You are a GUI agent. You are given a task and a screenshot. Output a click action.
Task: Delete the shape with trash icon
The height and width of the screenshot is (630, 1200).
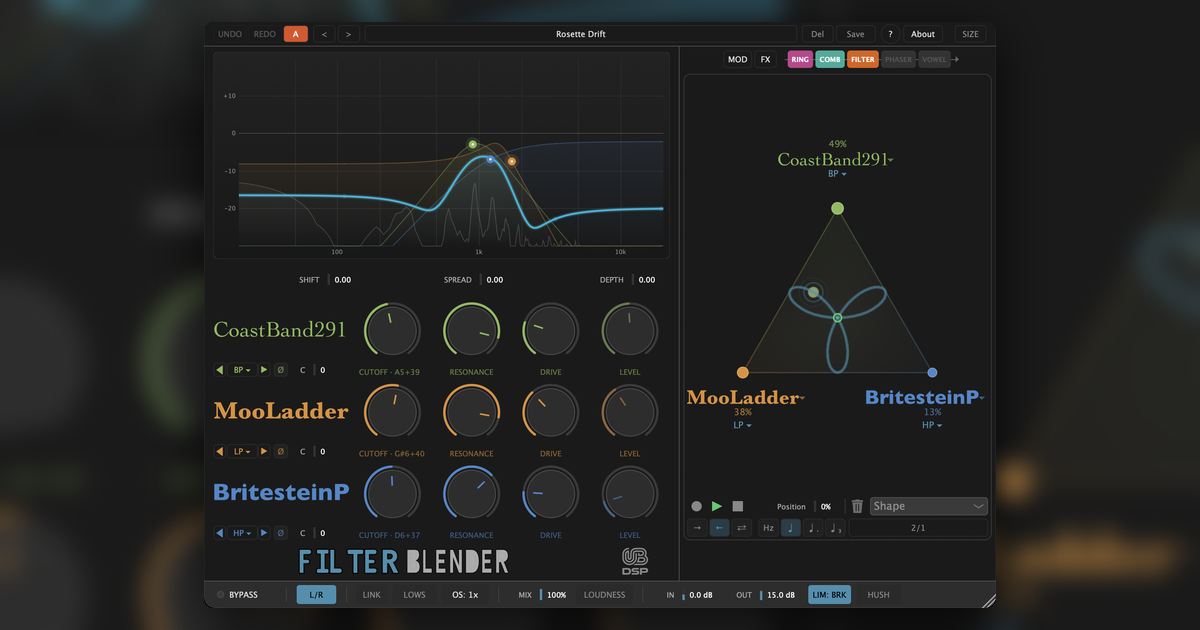(x=857, y=506)
